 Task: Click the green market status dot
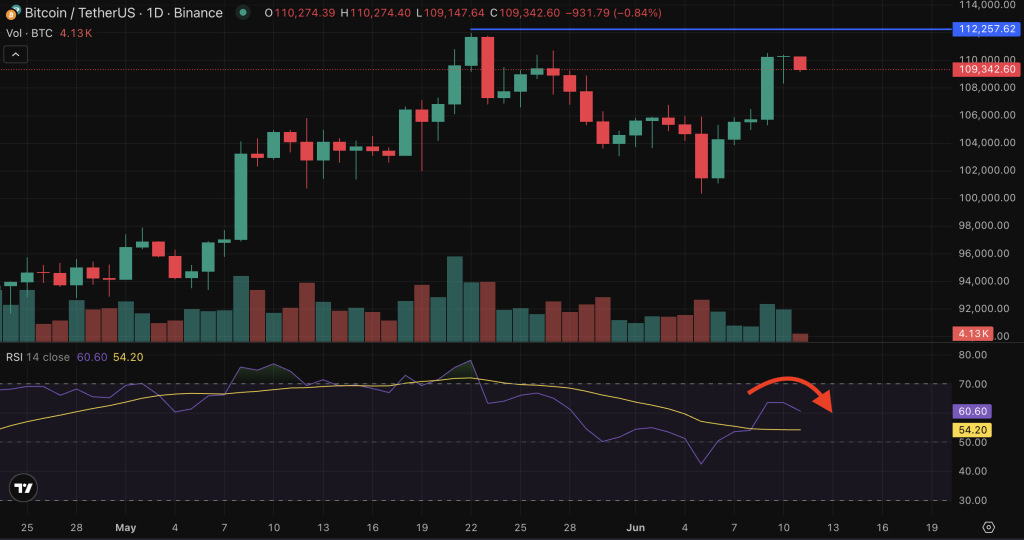[x=243, y=12]
